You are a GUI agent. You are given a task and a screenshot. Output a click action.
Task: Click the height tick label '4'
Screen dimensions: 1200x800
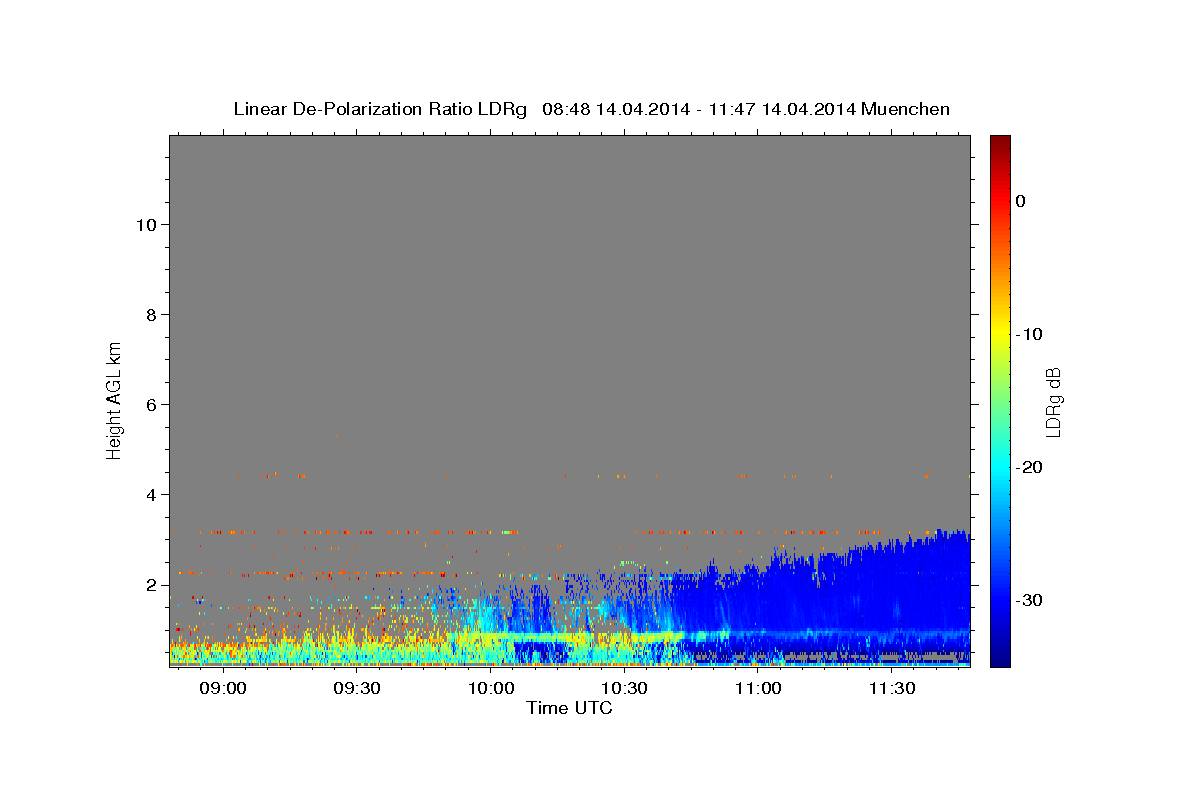pos(149,494)
